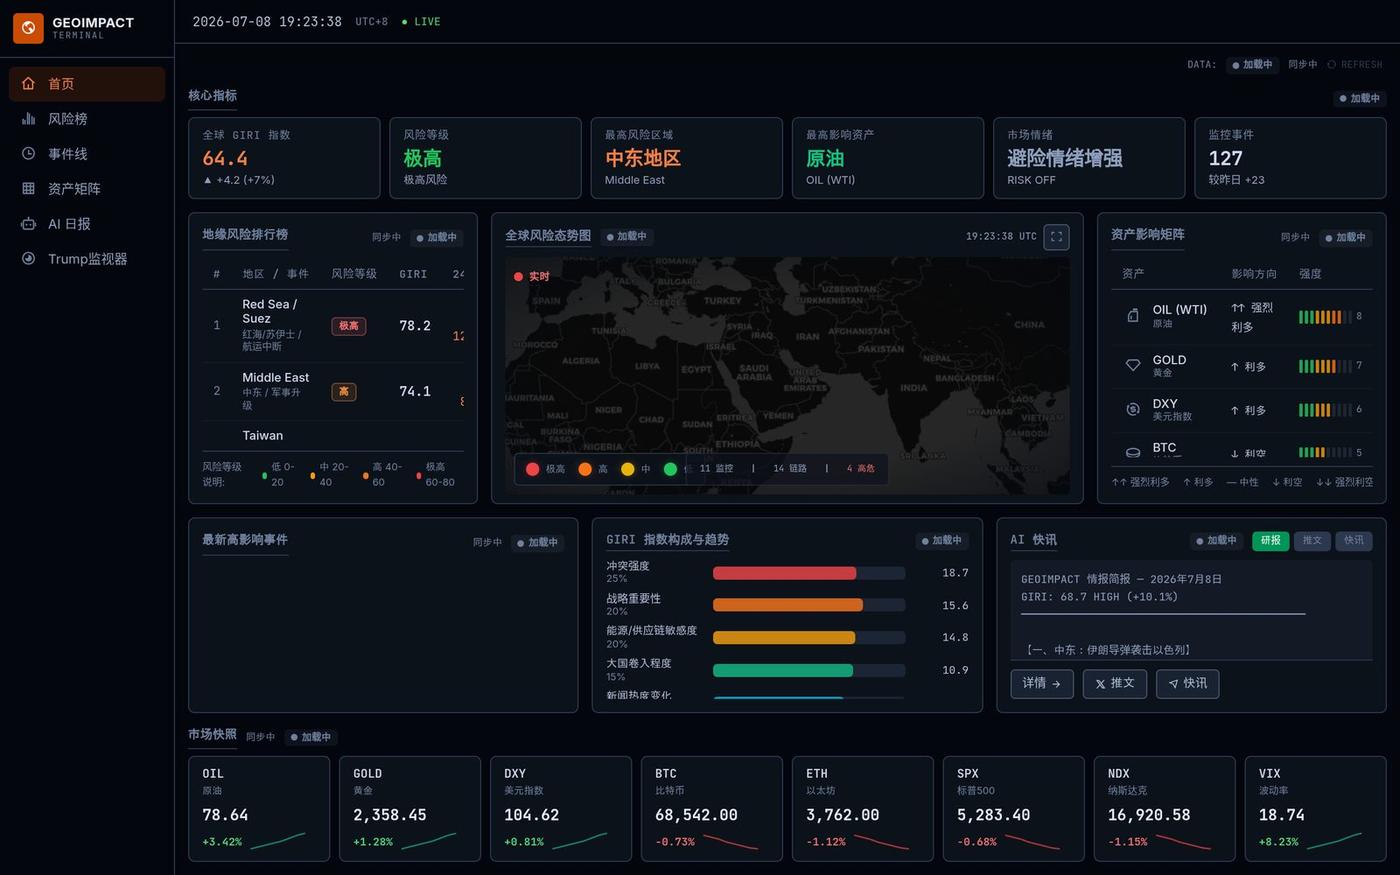Select the 推文 tab in AI 快讯

click(x=1312, y=540)
